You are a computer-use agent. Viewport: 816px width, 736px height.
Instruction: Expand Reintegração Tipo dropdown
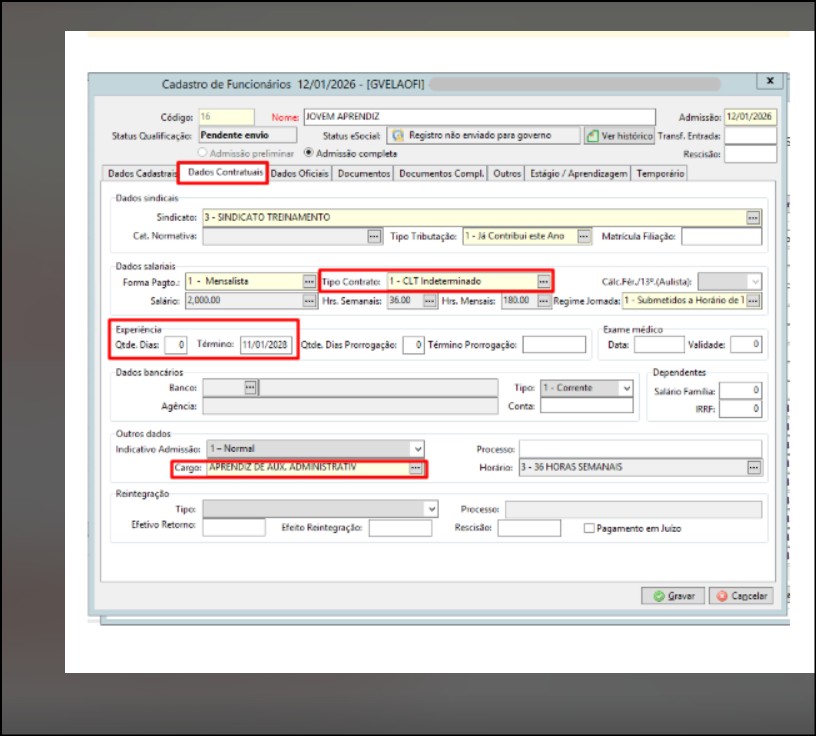431,509
